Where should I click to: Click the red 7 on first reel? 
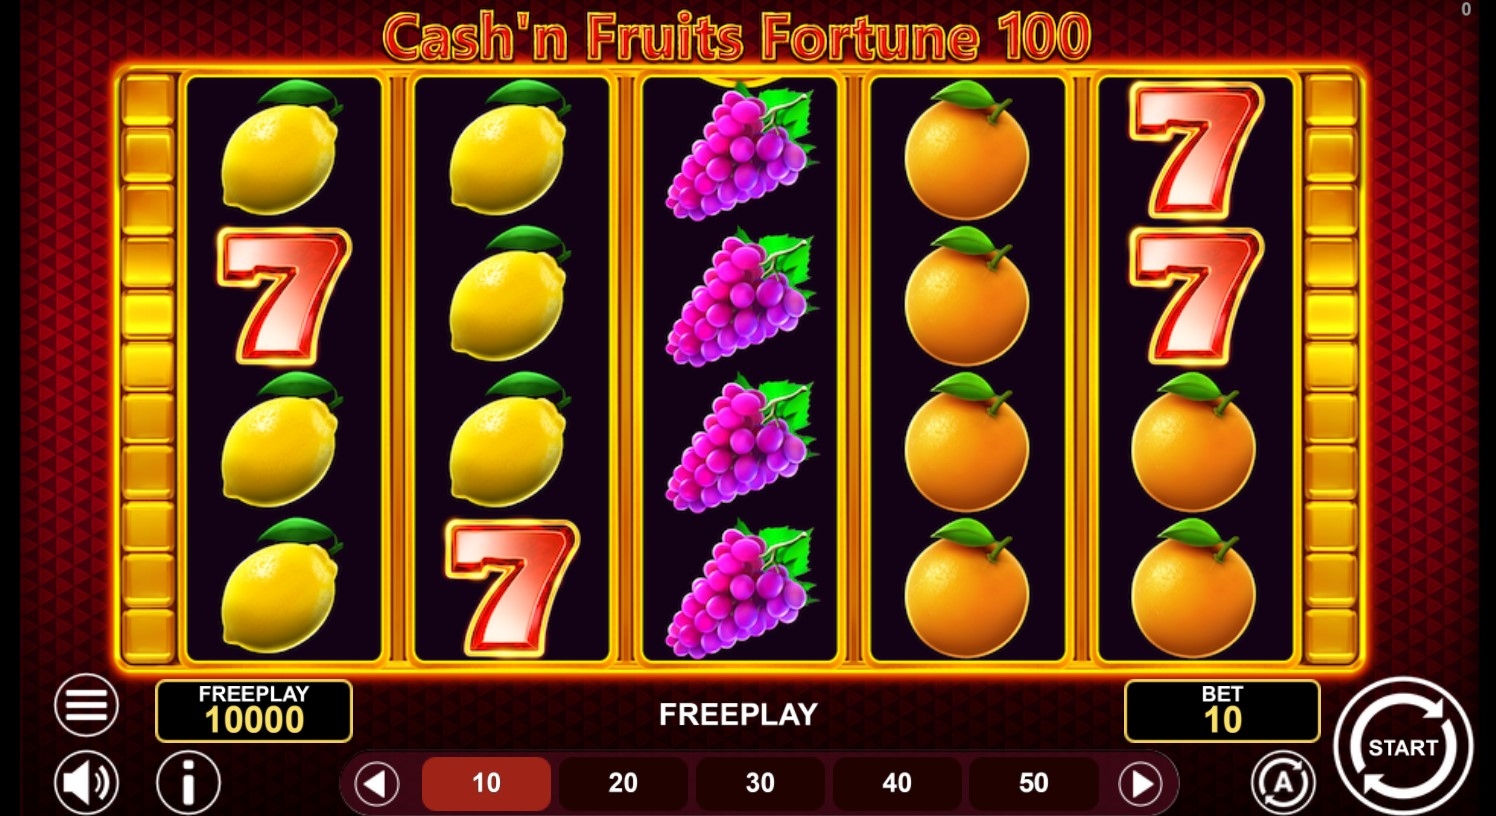tap(284, 296)
